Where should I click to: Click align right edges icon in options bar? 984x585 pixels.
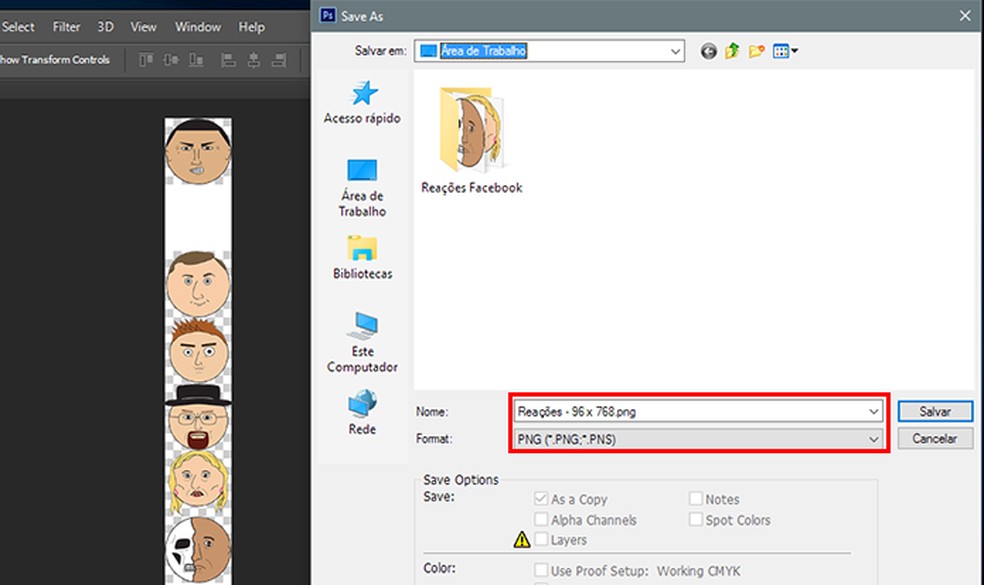tap(279, 60)
